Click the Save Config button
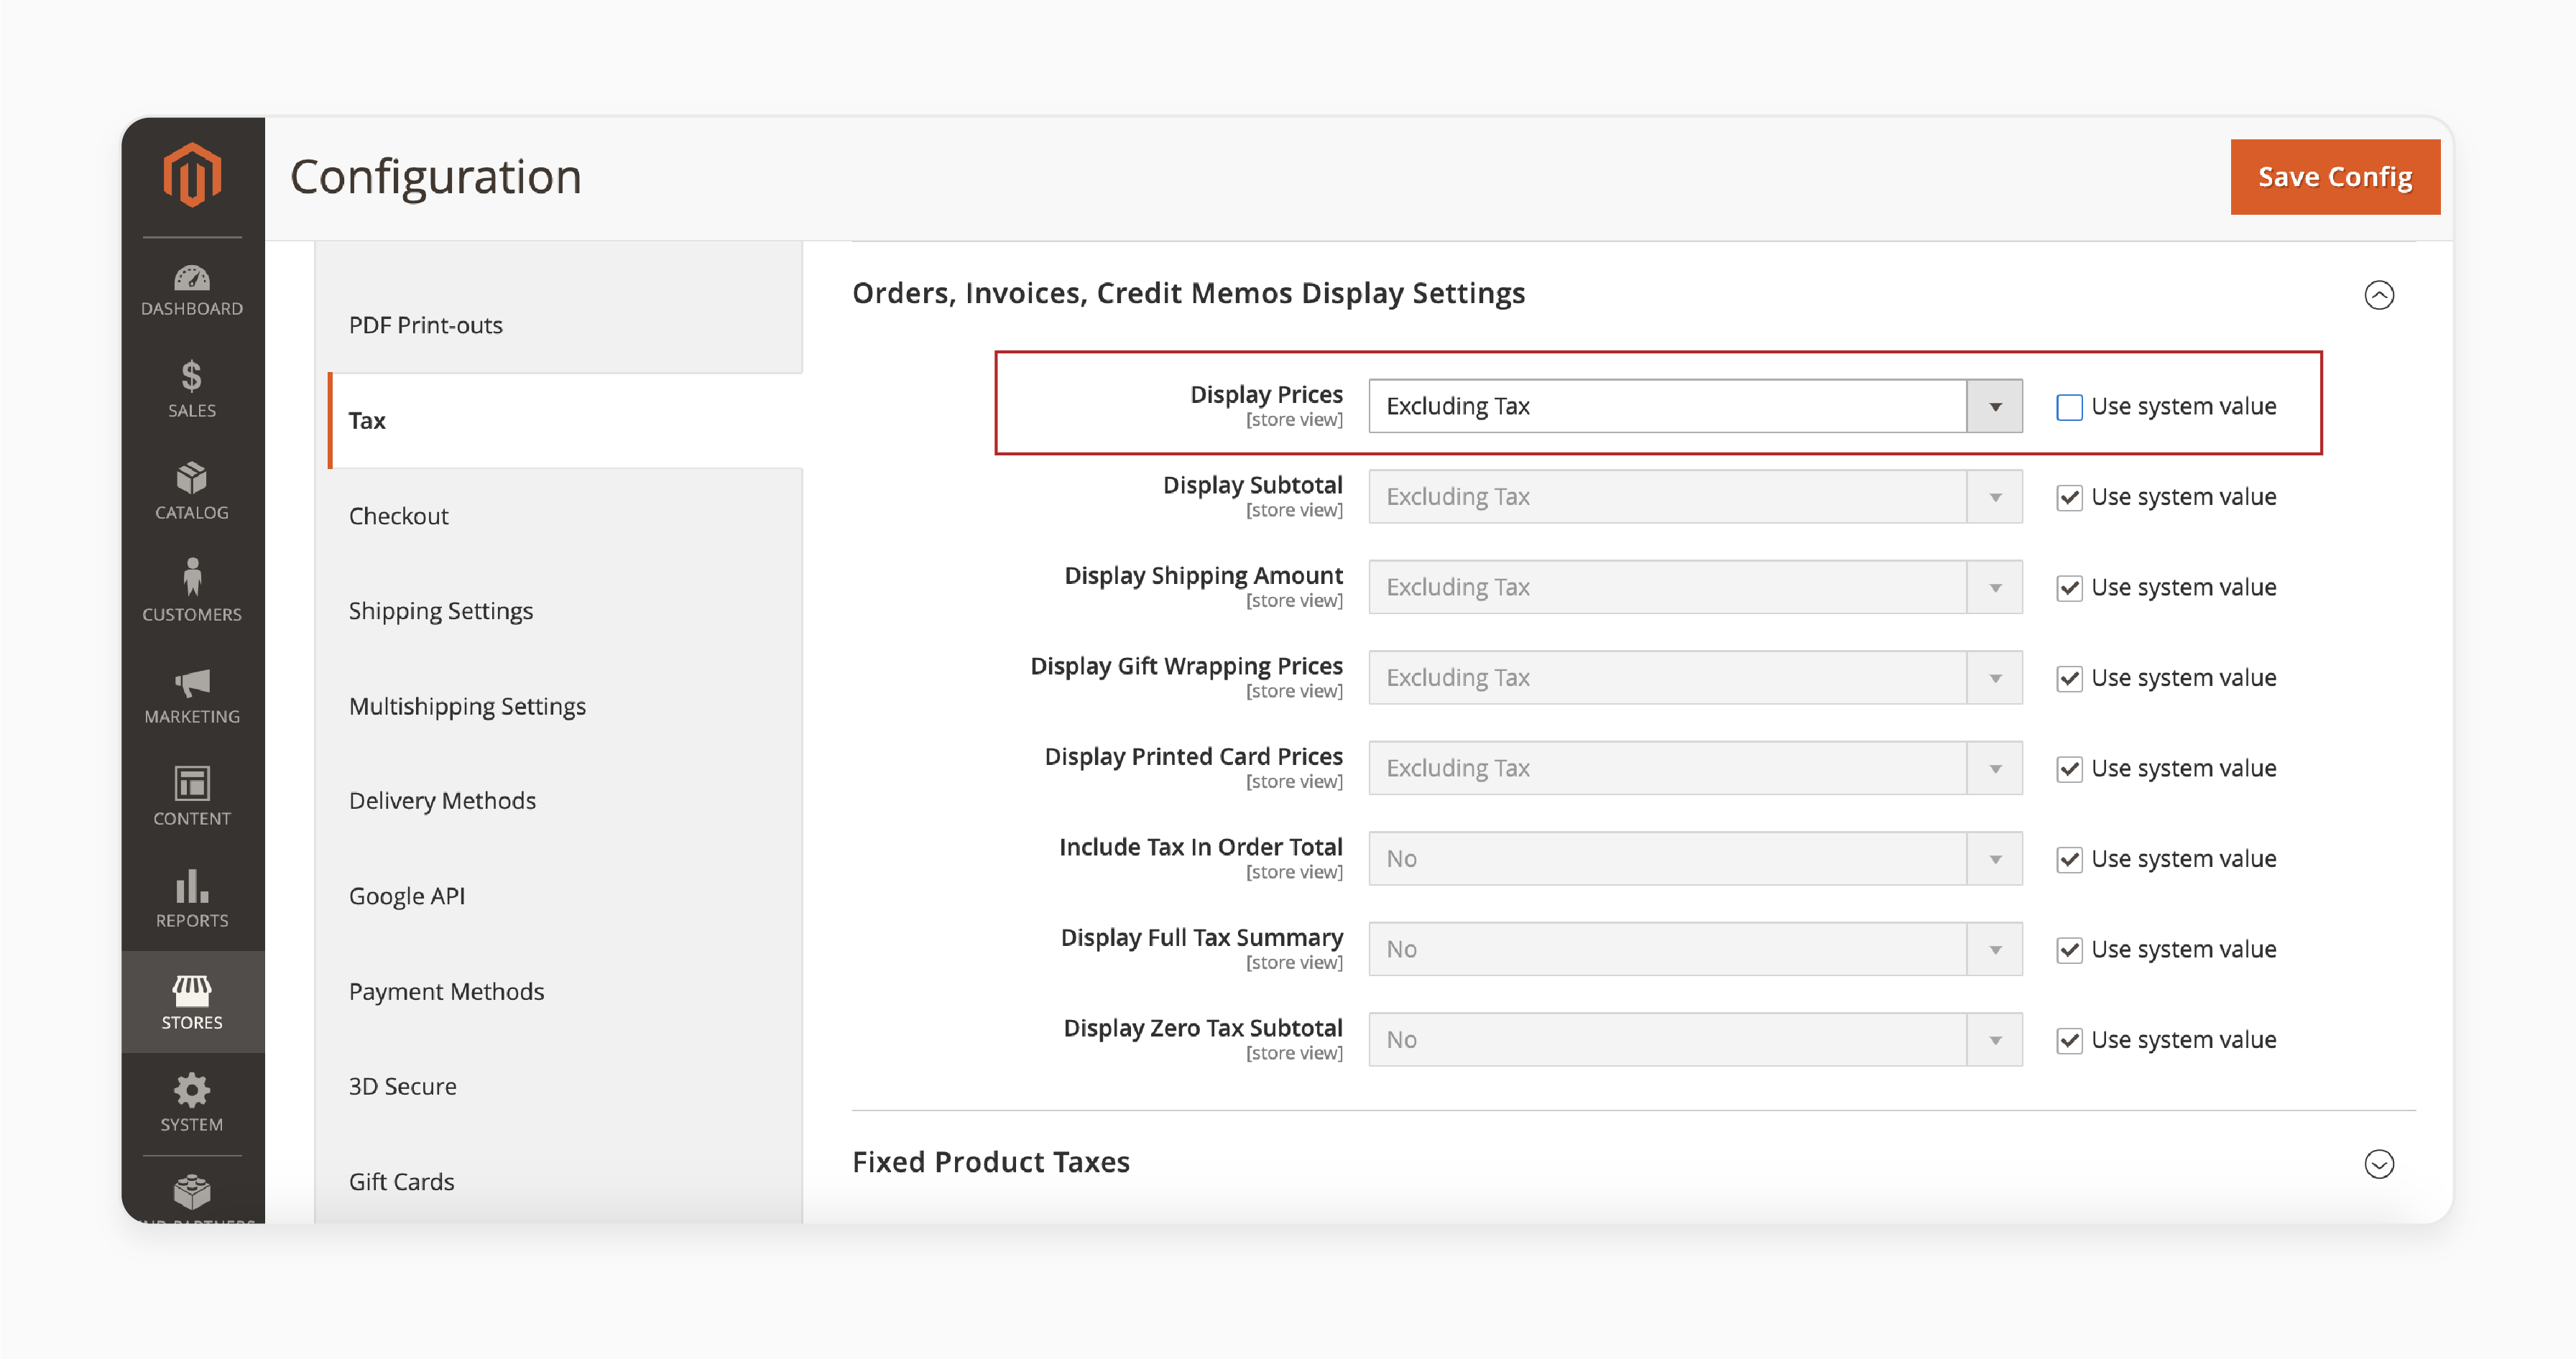 pyautogui.click(x=2335, y=177)
